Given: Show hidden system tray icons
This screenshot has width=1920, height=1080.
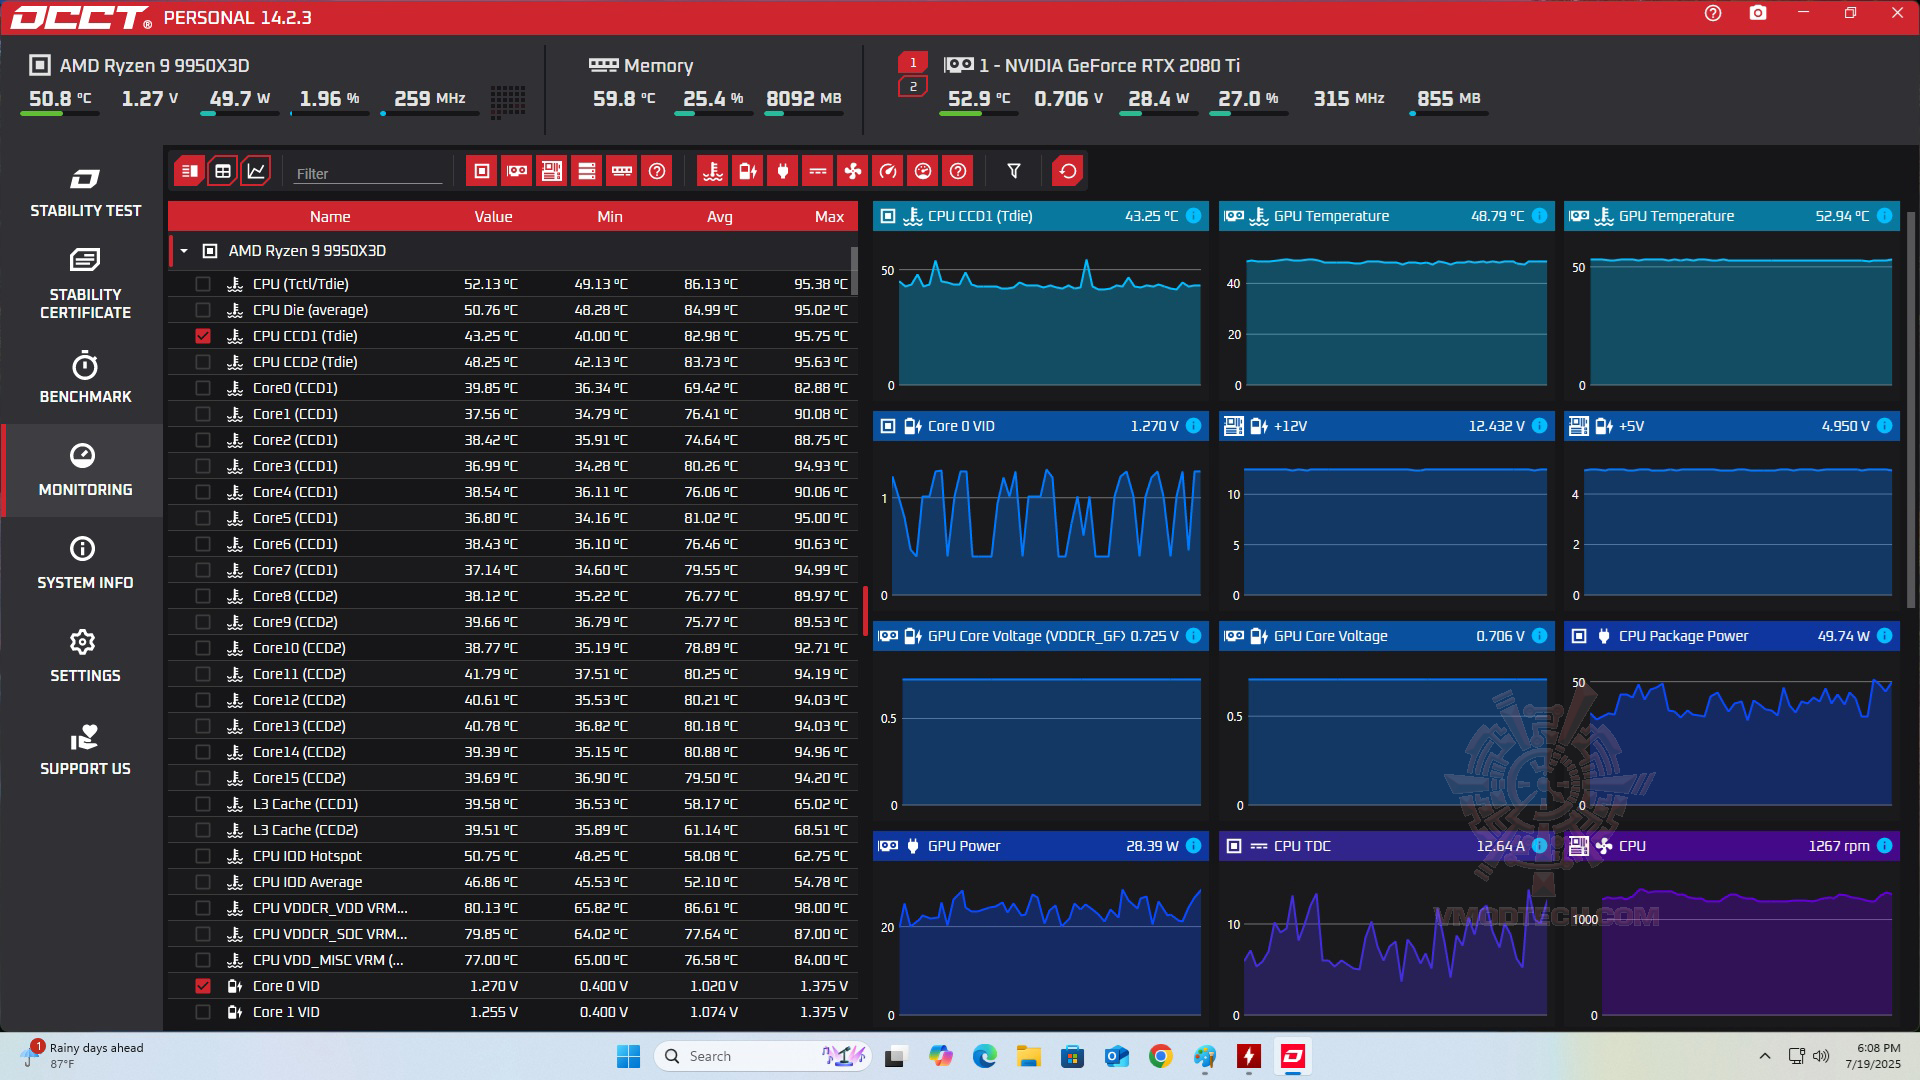Looking at the screenshot, I should point(1764,1056).
